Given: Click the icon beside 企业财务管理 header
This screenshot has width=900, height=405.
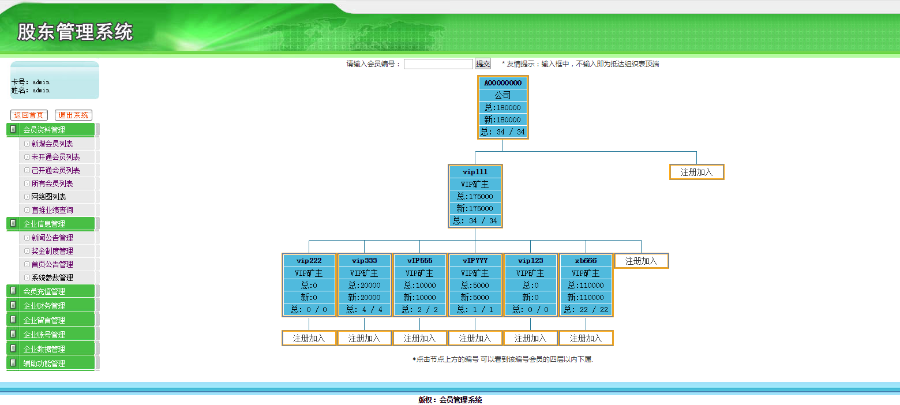Looking at the screenshot, I should point(13,305).
